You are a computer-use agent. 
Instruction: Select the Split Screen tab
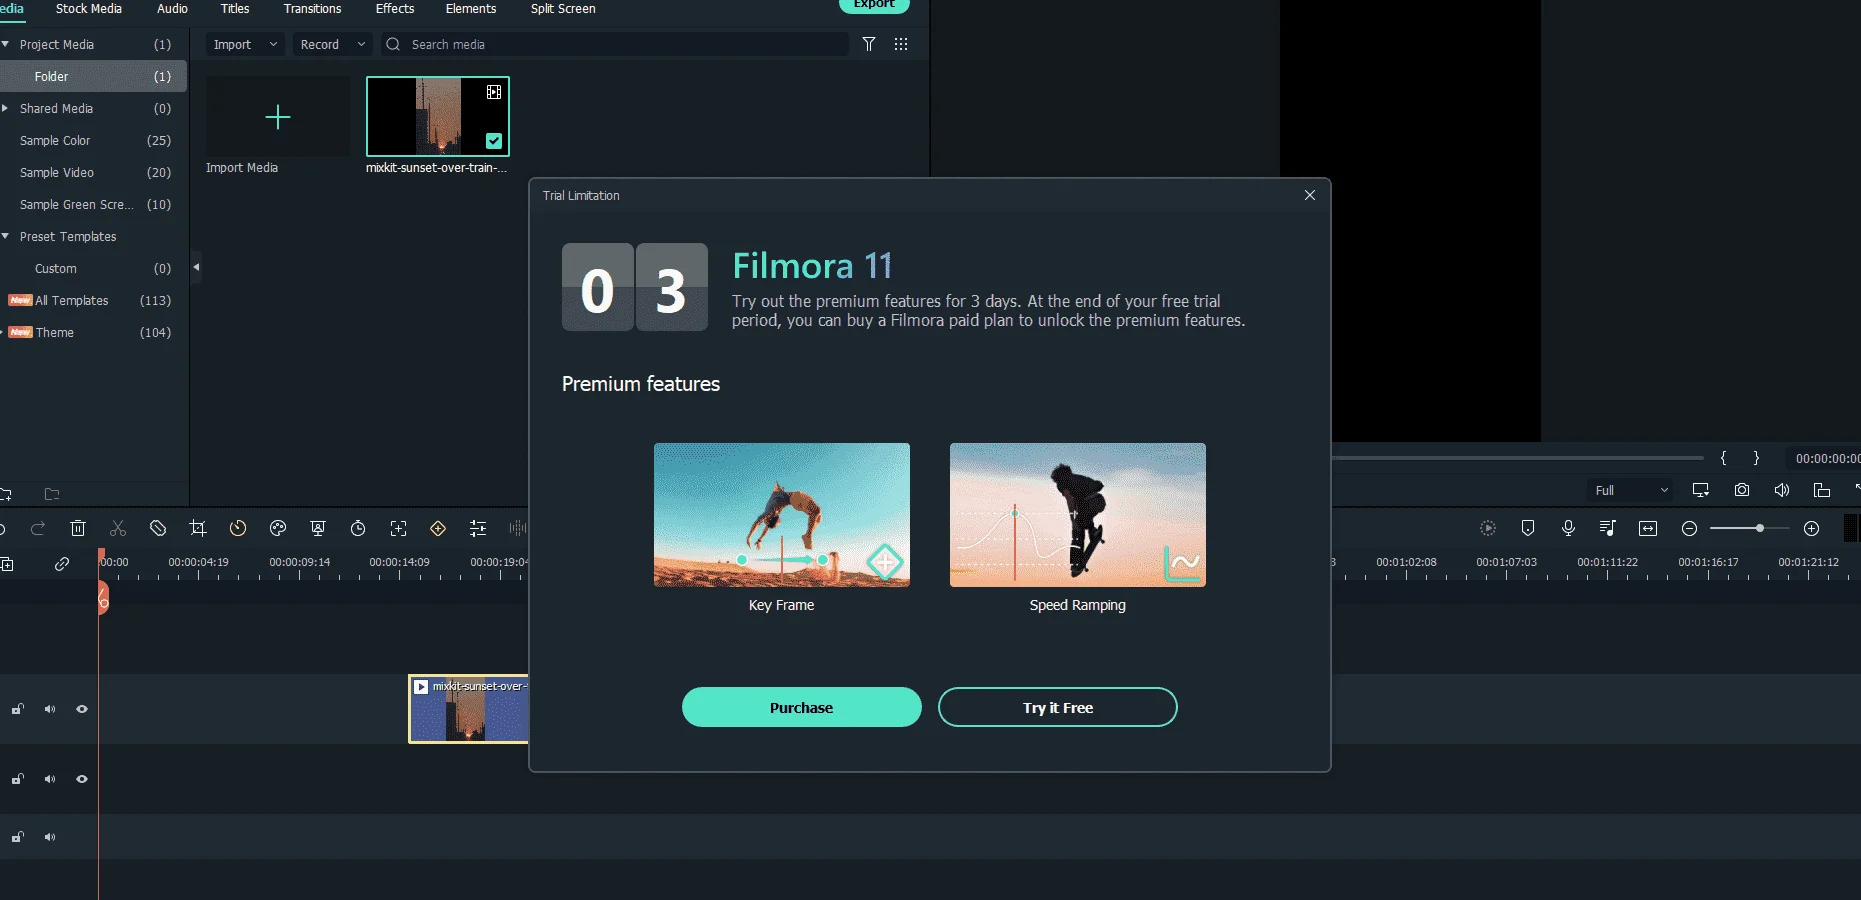(x=563, y=9)
